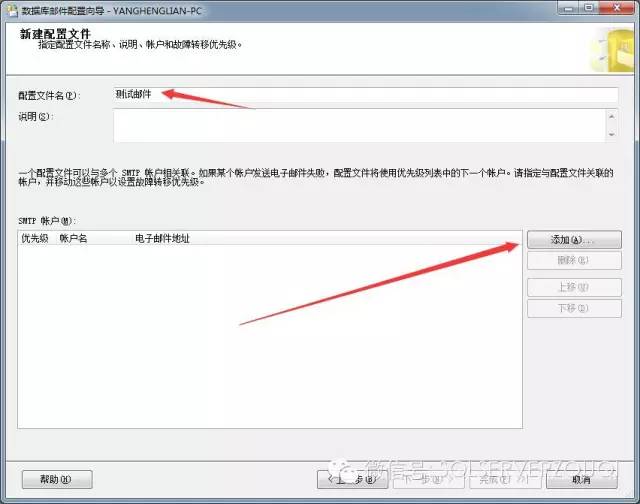Viewport: 640px width, 504px height.
Task: Click the 下一步(N) button
Action: (428, 480)
